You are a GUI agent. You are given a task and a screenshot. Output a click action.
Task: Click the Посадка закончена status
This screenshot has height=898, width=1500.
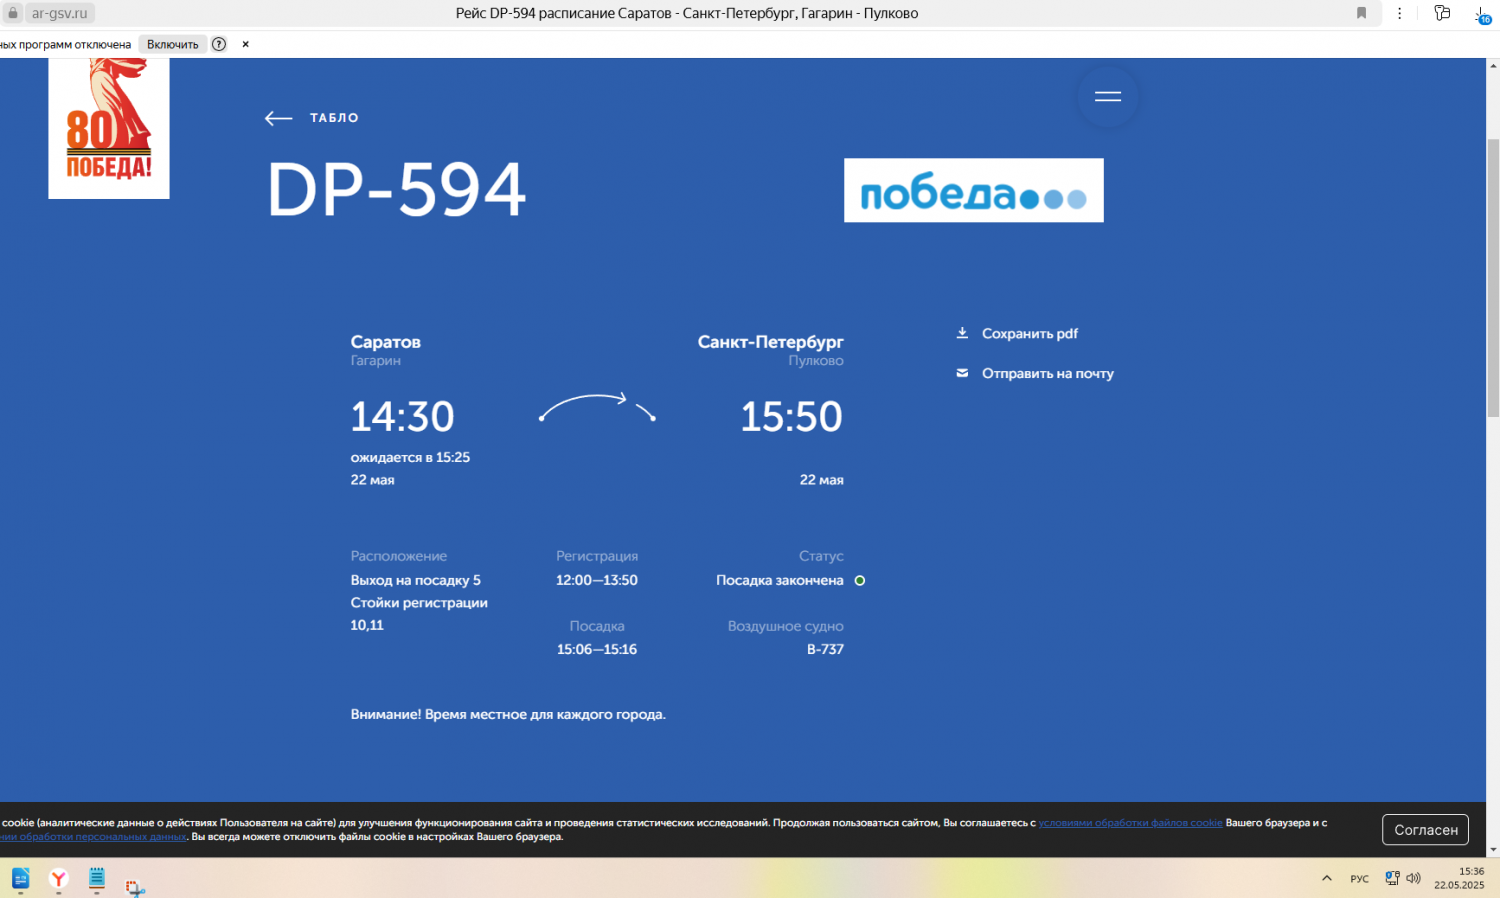point(780,580)
